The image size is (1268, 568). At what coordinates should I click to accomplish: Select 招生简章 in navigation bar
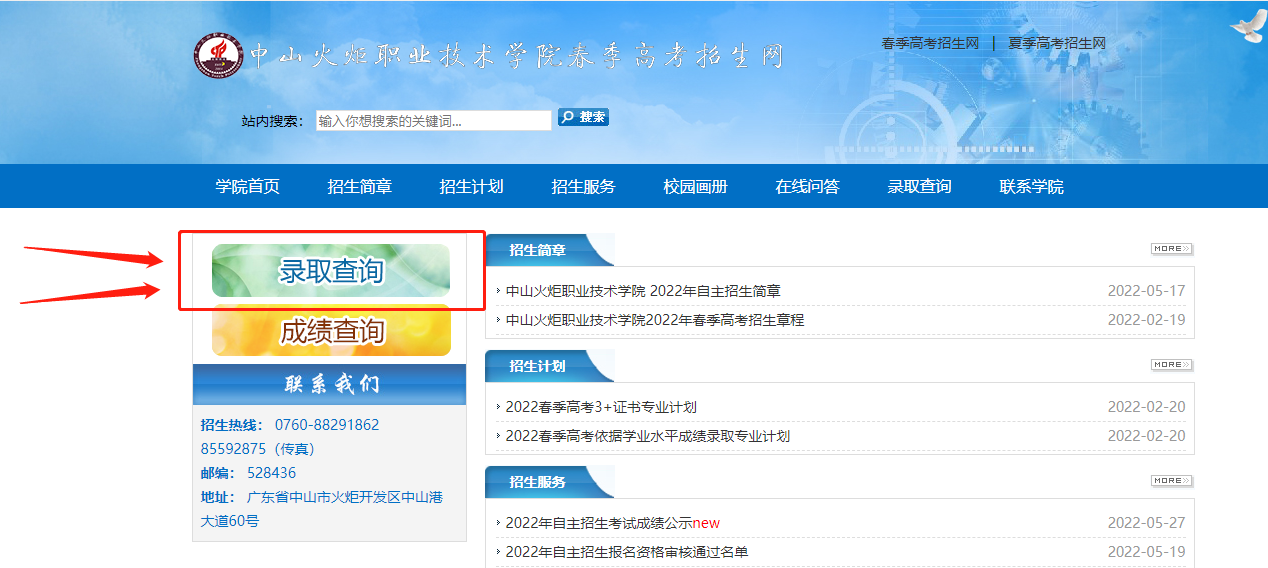[360, 187]
